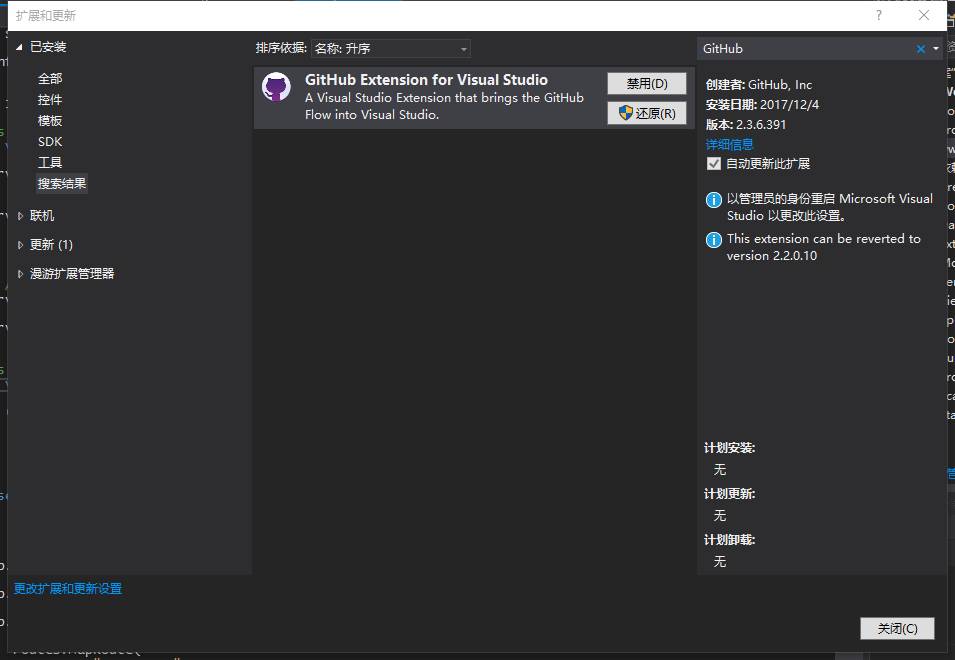The width and height of the screenshot is (955, 660).
Task: Click the extension description text
Action: pos(444,106)
